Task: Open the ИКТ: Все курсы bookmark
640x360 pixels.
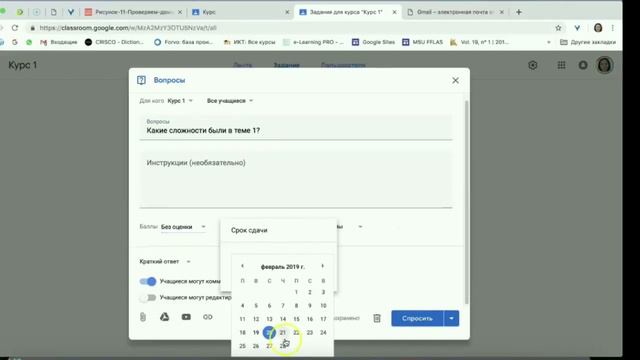Action: coord(249,42)
